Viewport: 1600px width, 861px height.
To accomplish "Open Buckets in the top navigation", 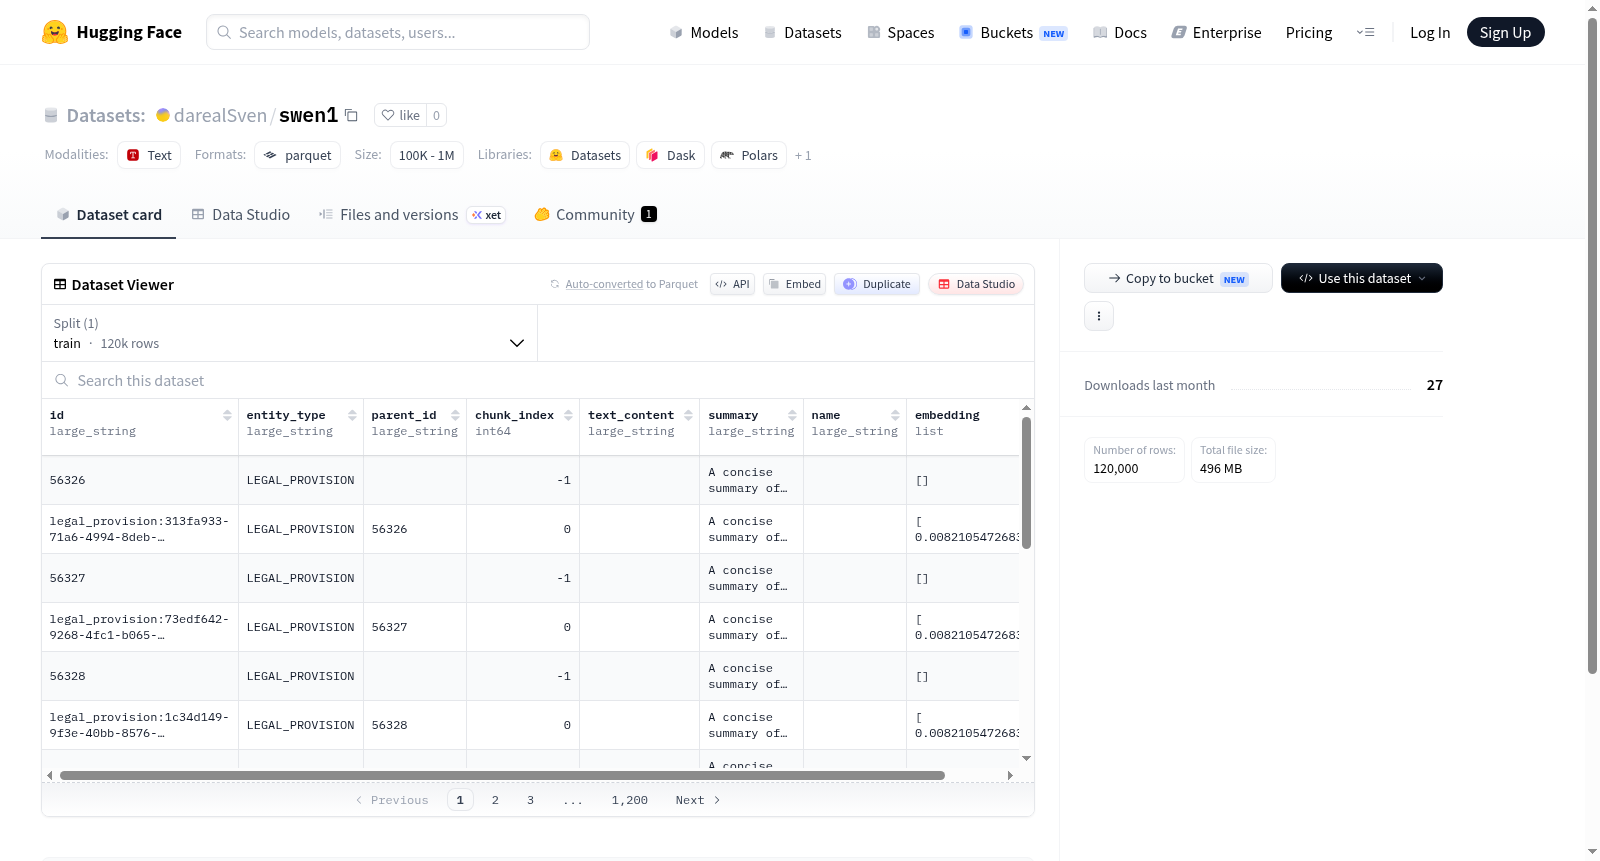I will pyautogui.click(x=1013, y=33).
